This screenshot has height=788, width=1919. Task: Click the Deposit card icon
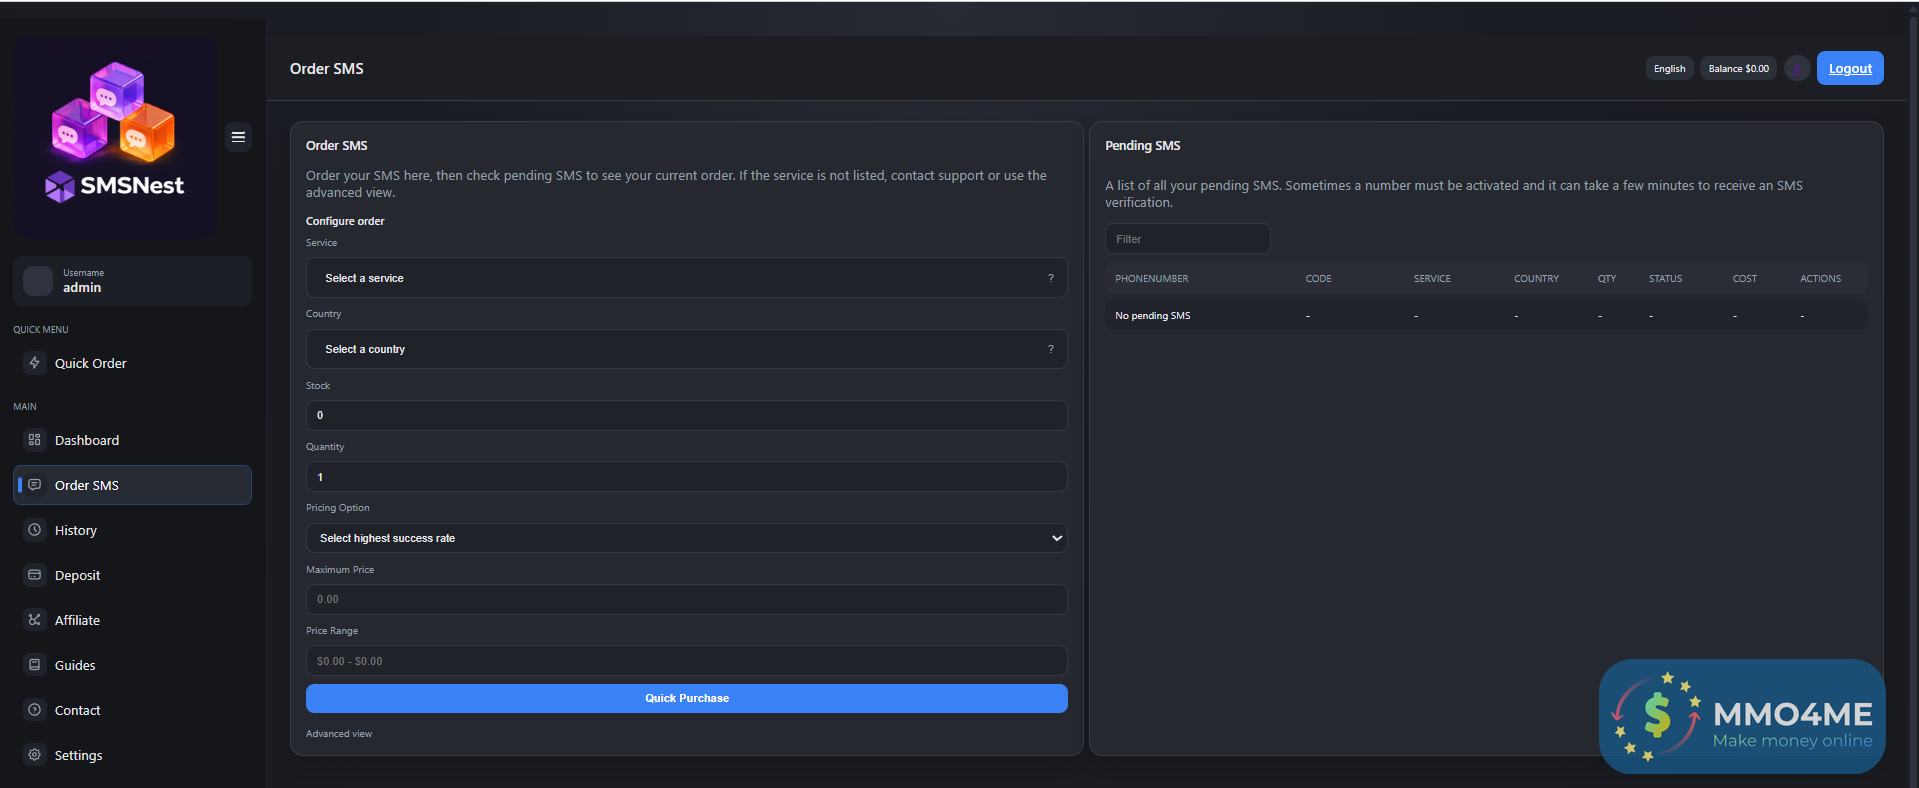click(35, 575)
